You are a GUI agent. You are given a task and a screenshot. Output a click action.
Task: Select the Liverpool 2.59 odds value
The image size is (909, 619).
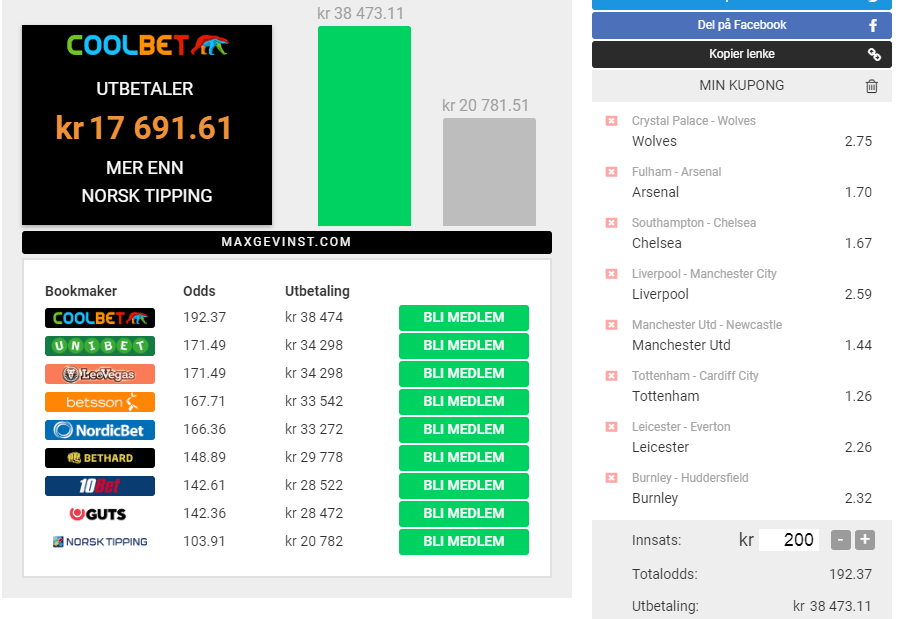[x=858, y=294]
